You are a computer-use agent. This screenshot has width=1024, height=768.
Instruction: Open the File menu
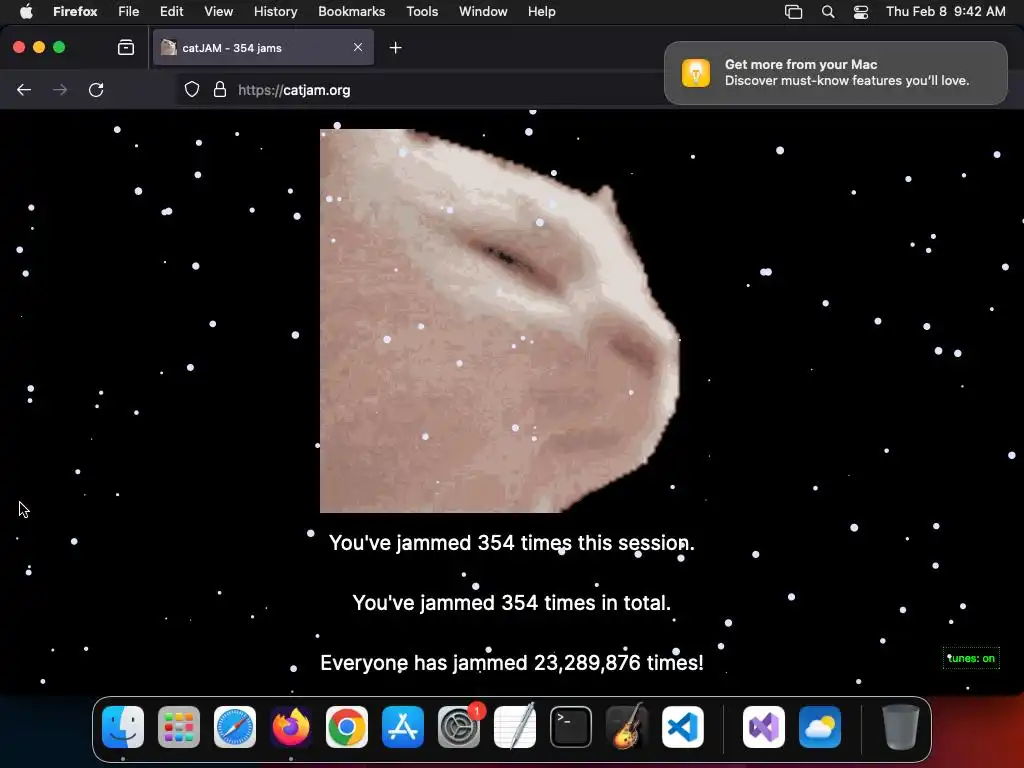pyautogui.click(x=129, y=11)
